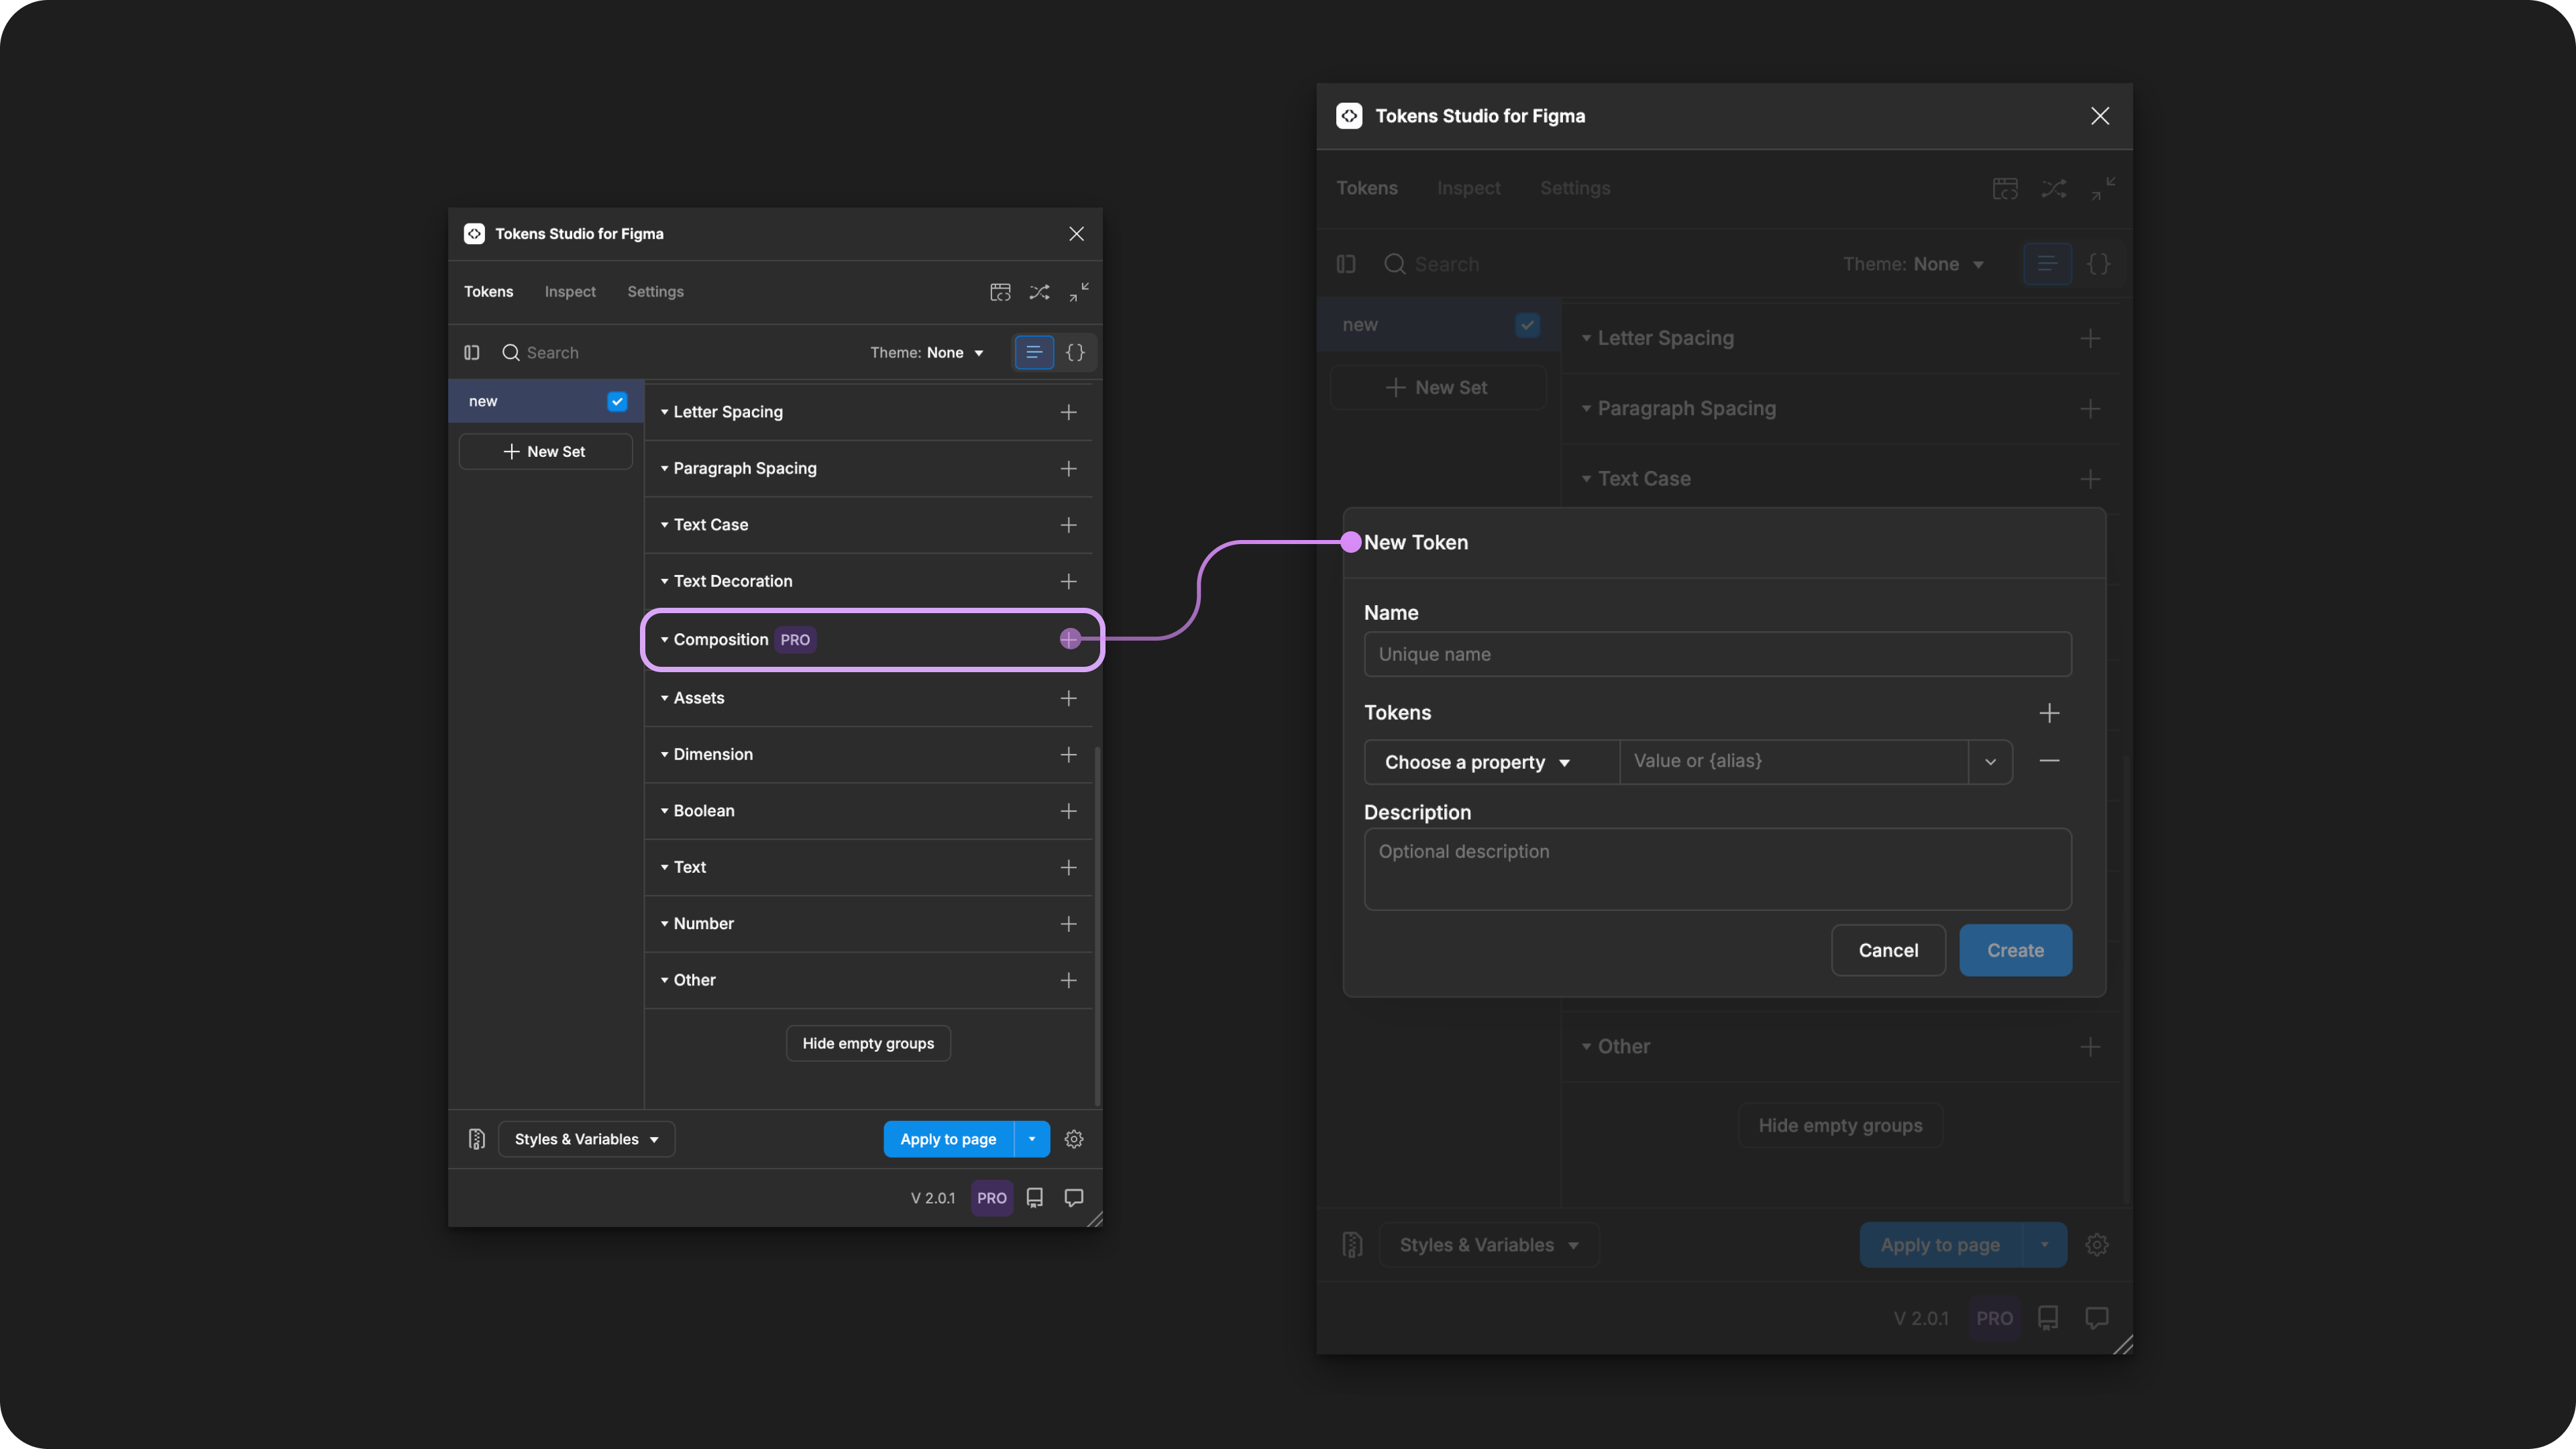2576x1449 pixels.
Task: Open the Theme: None dropdown in left window
Action: click(x=927, y=352)
